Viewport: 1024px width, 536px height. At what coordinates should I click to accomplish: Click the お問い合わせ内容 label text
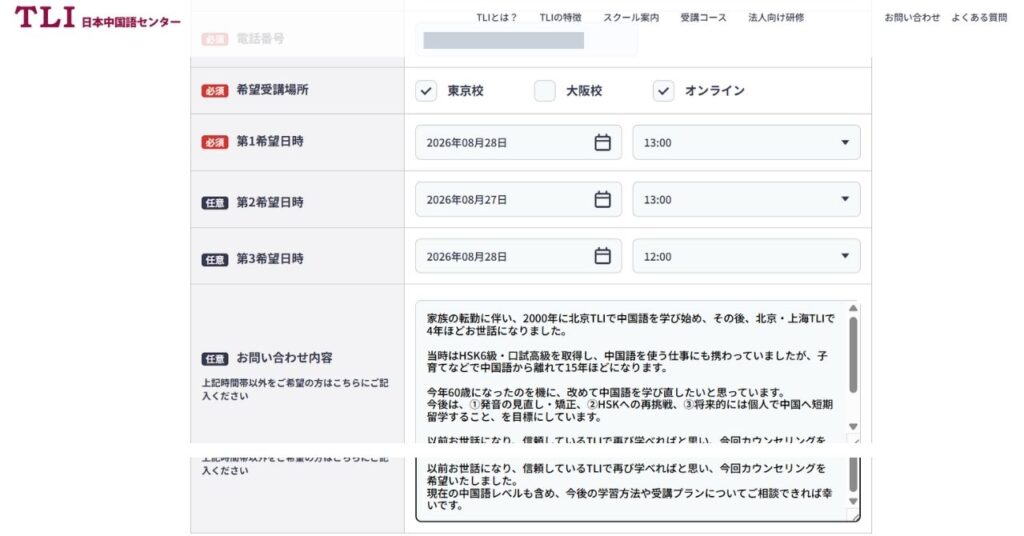pyautogui.click(x=284, y=358)
